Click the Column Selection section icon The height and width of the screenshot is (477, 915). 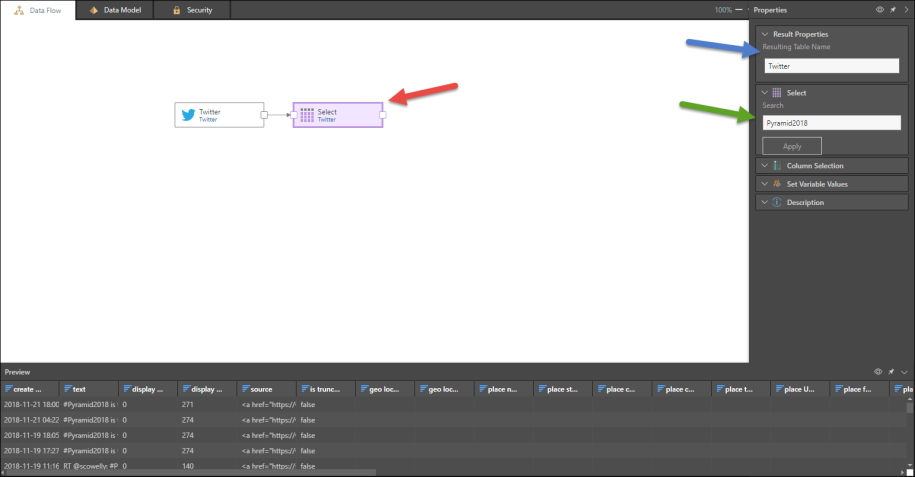point(776,166)
